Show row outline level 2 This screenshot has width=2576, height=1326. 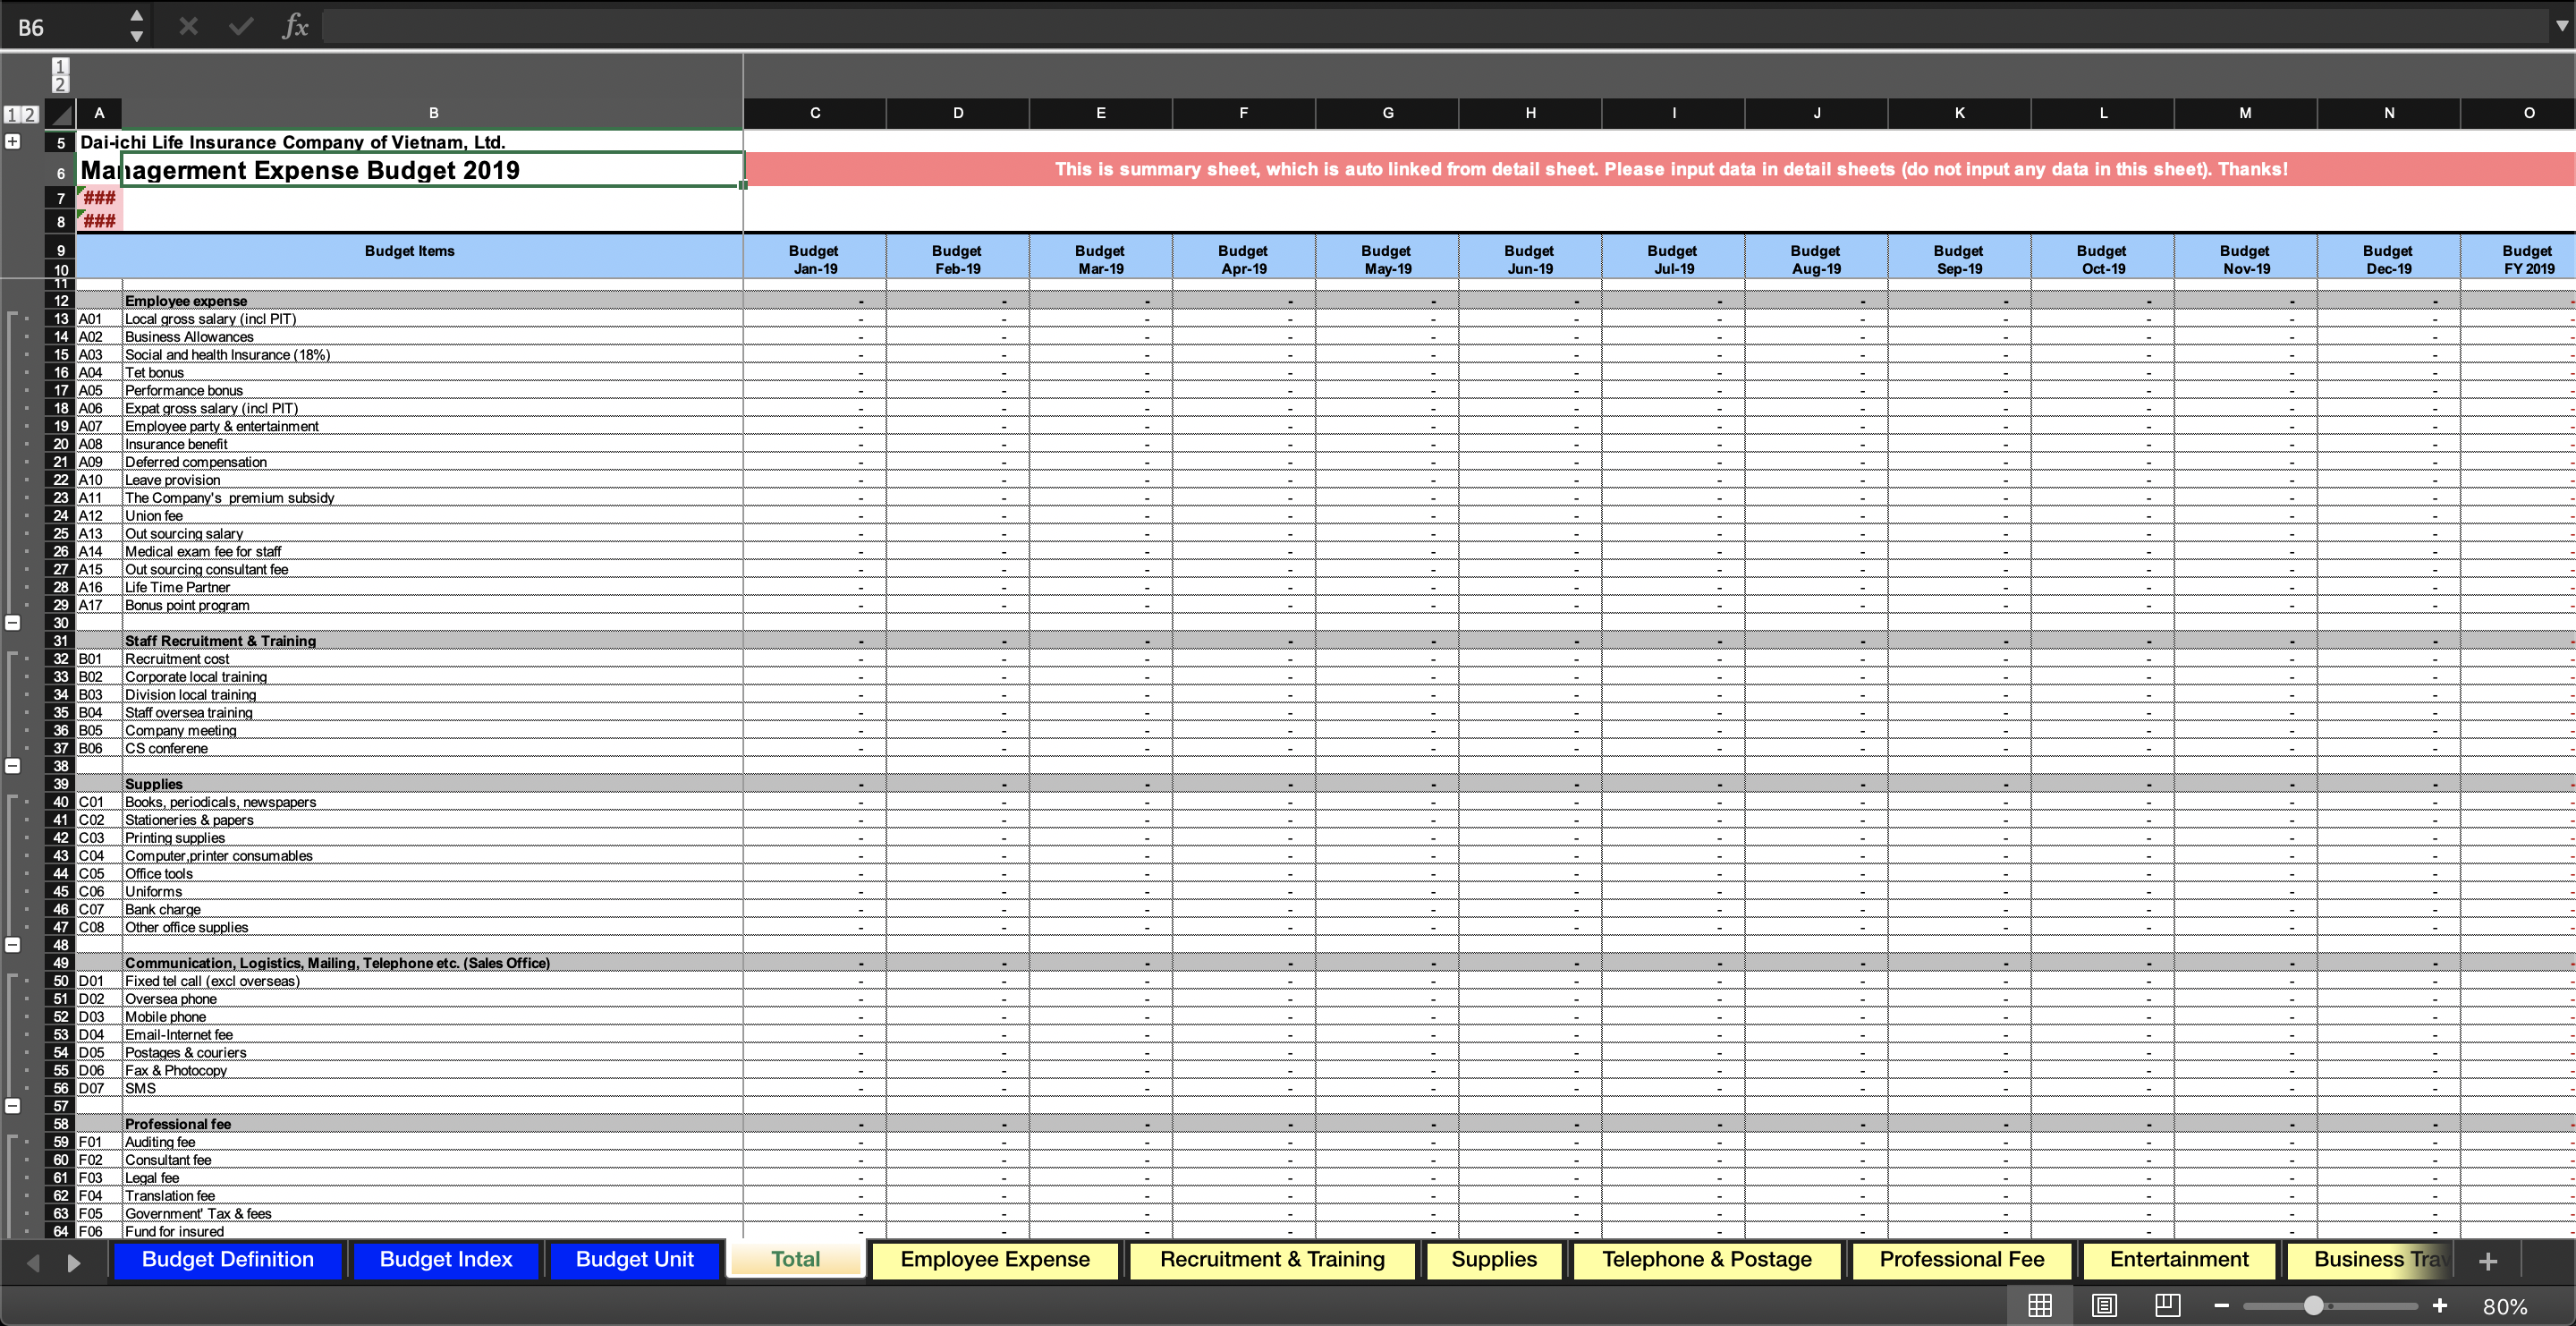pyautogui.click(x=30, y=114)
